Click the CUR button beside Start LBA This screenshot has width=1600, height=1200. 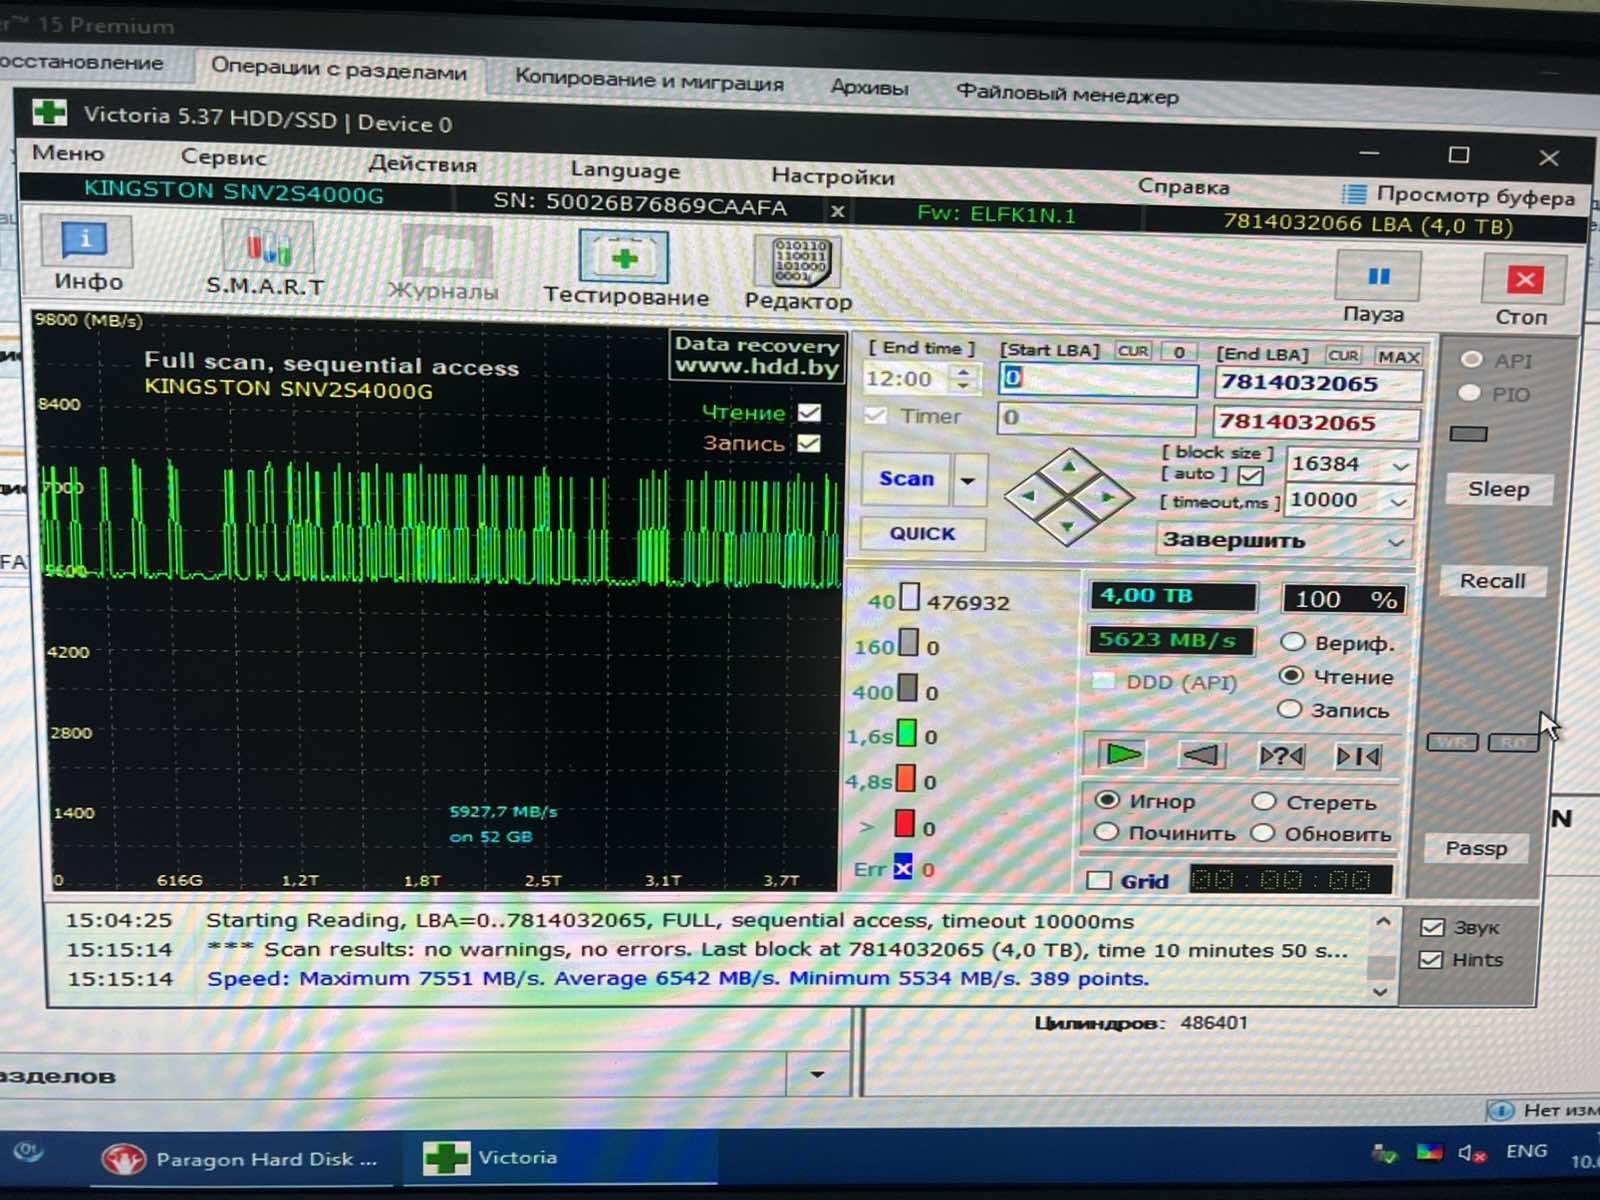coord(1132,351)
